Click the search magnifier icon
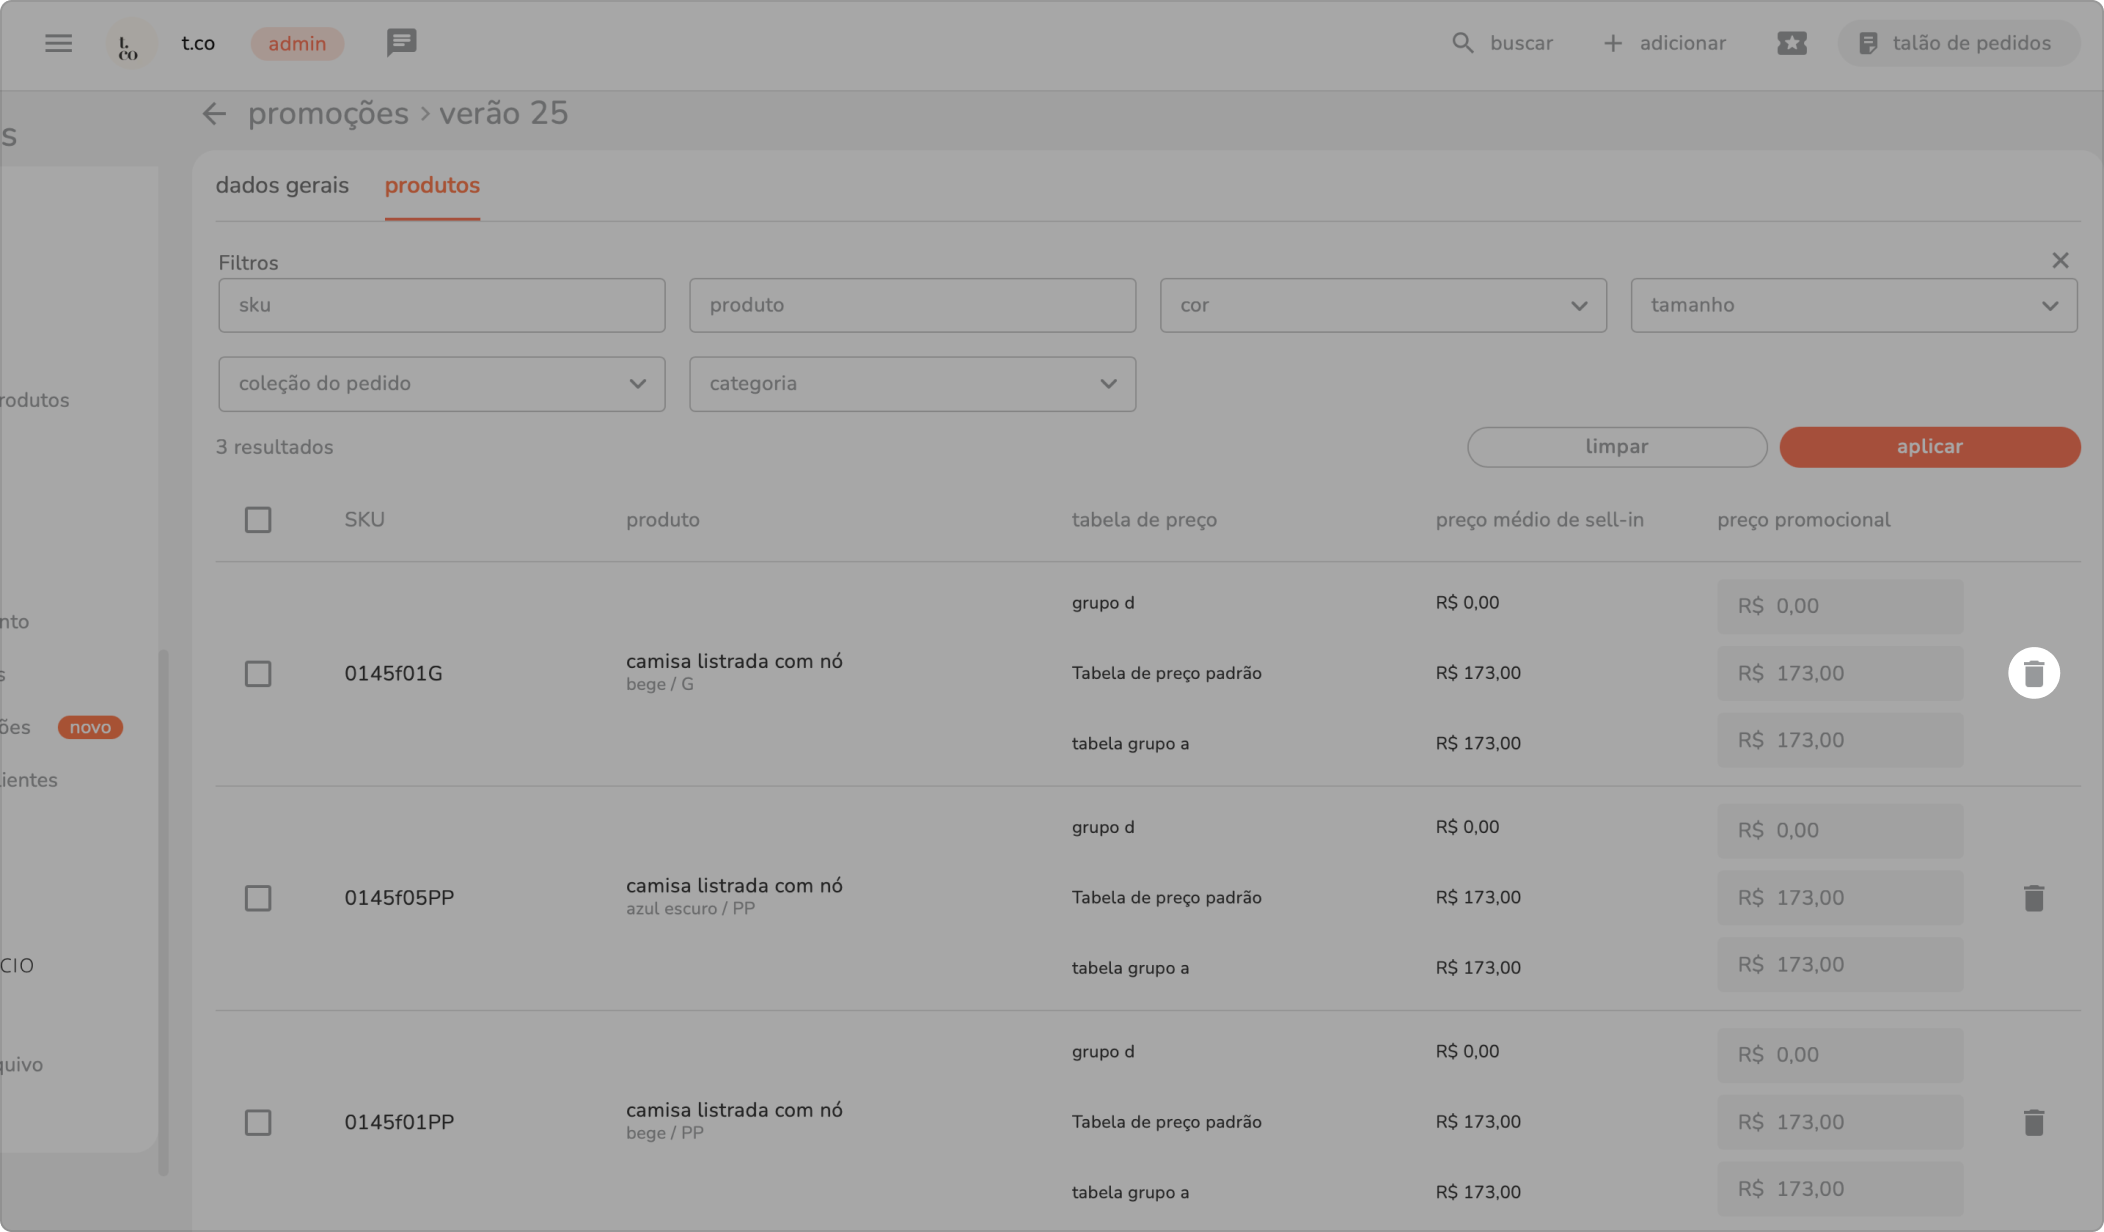Image resolution: width=2104 pixels, height=1232 pixels. click(x=1462, y=43)
